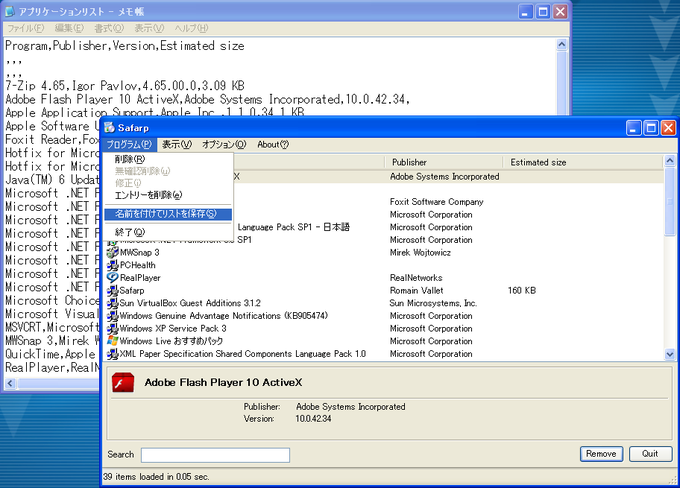Select XML Paper Specification Shared Components row

[385, 354]
